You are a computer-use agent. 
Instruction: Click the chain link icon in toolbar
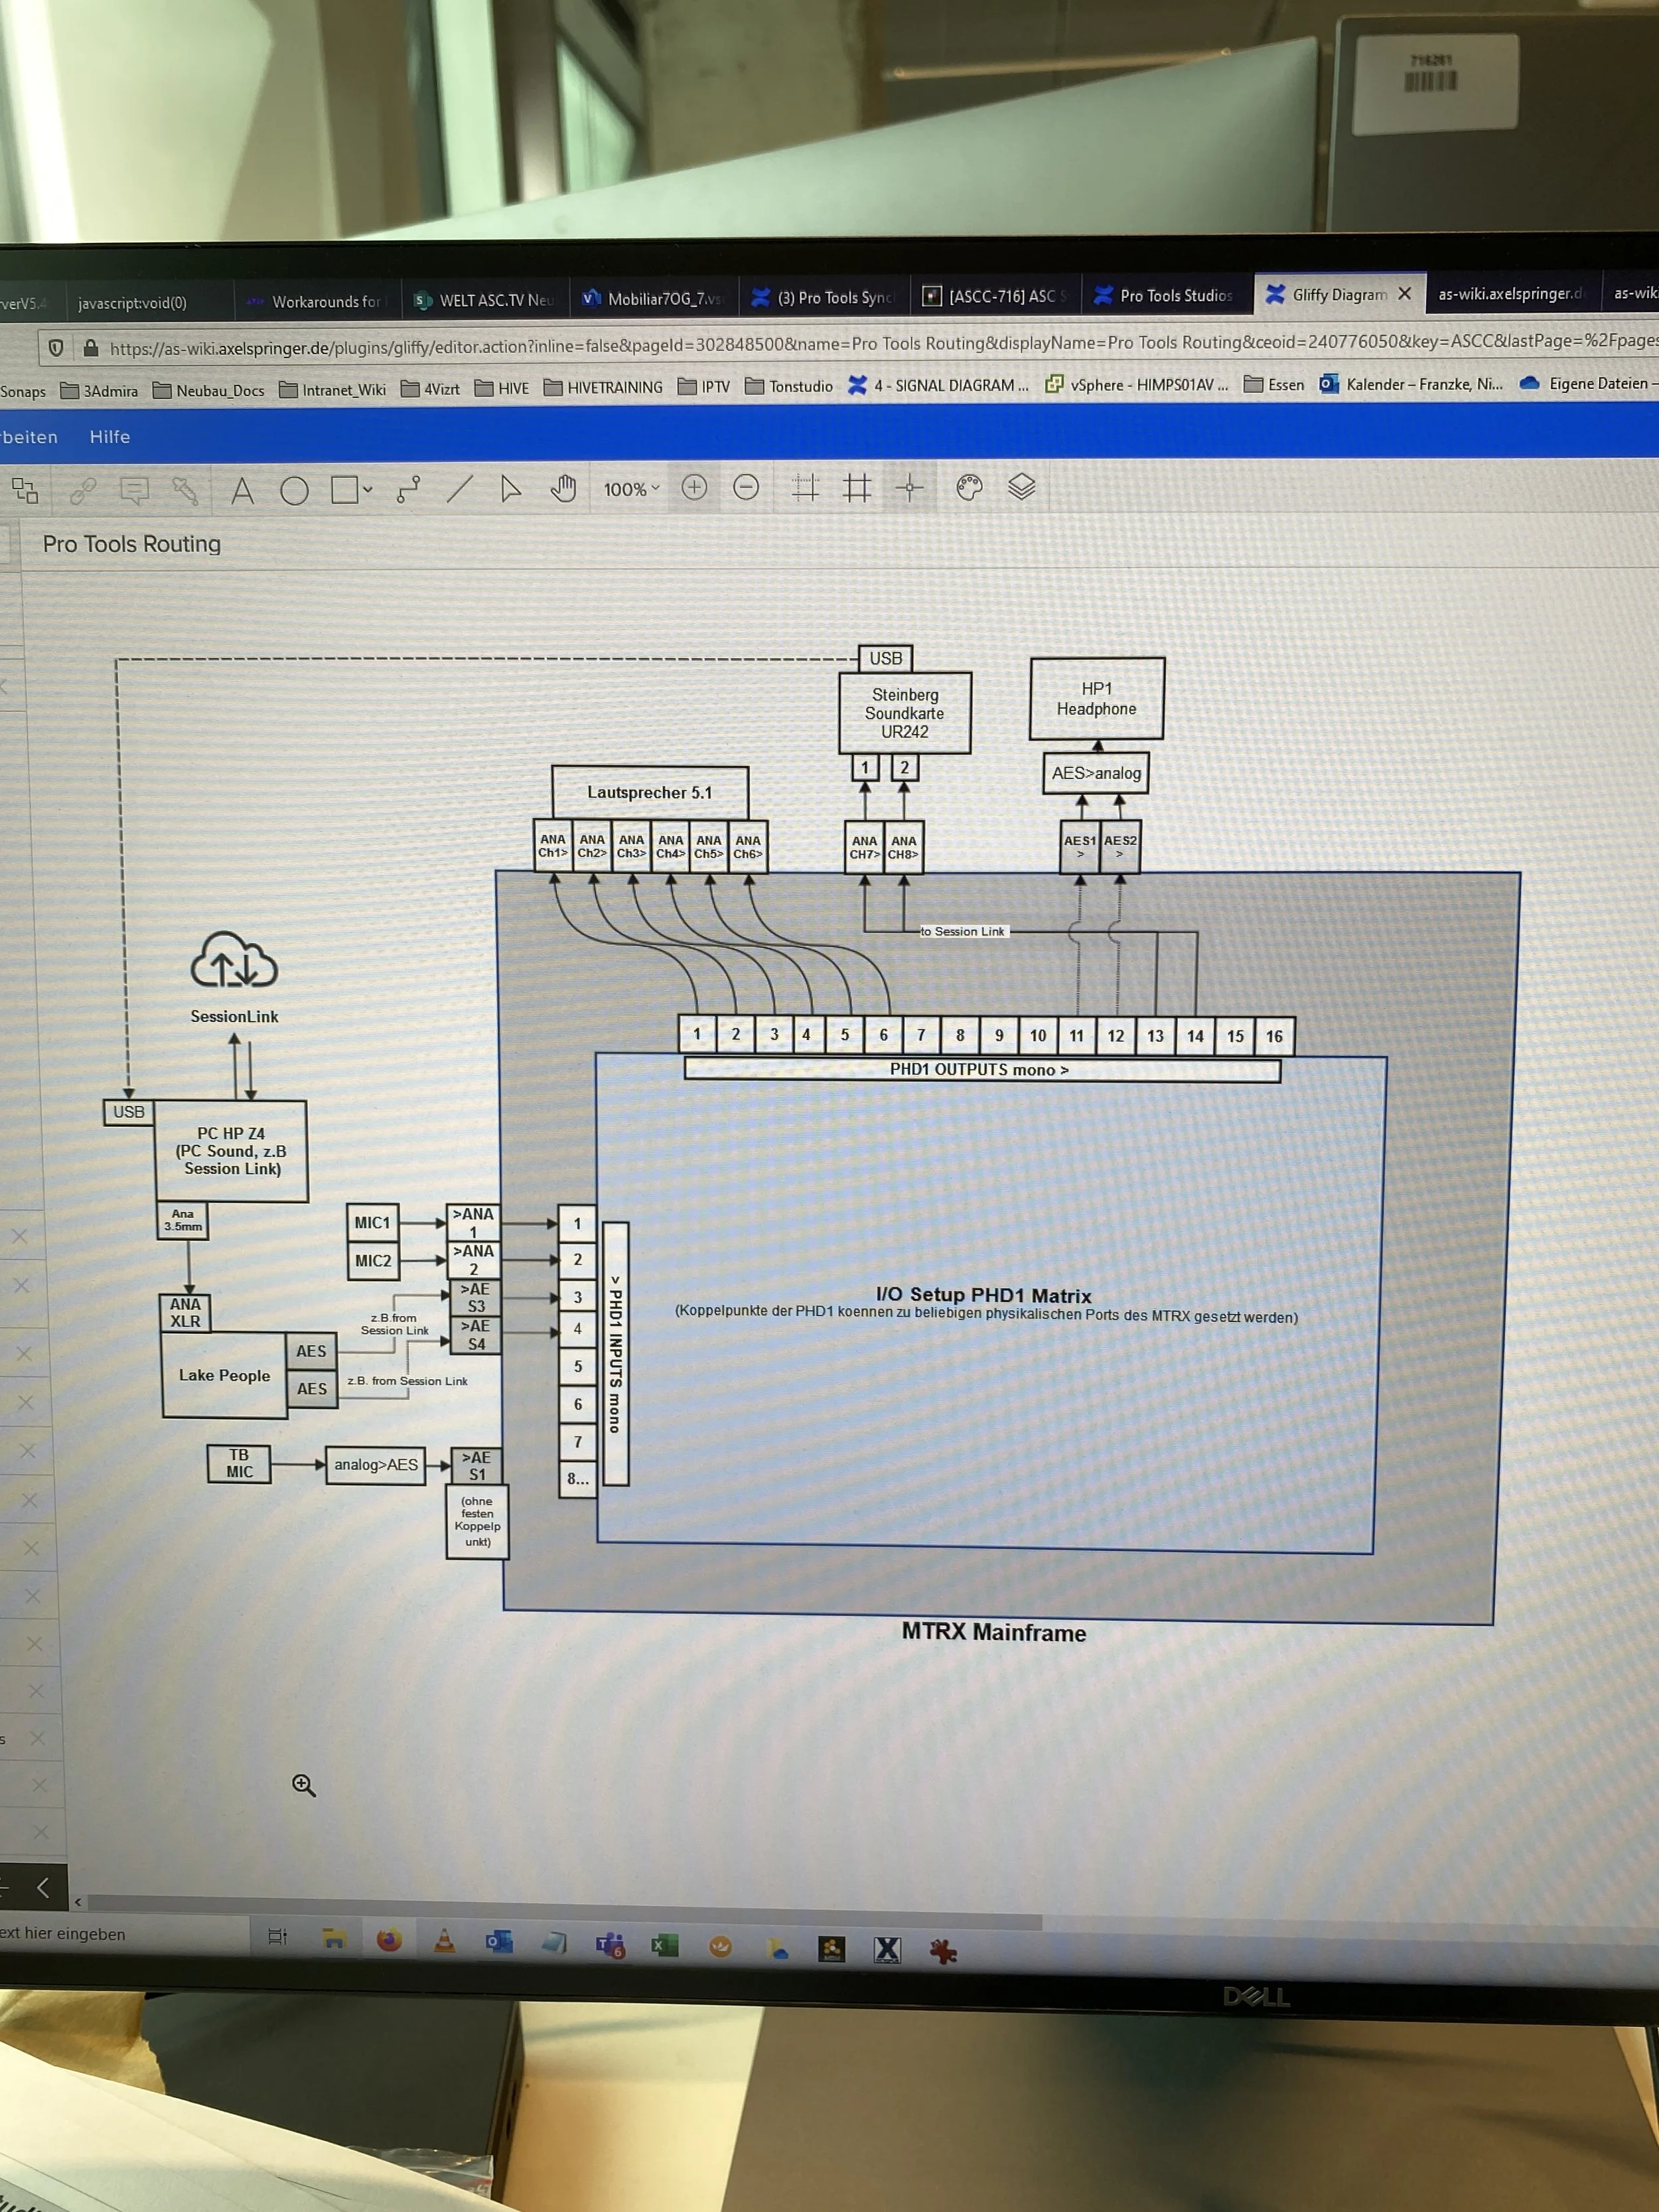pos(83,491)
